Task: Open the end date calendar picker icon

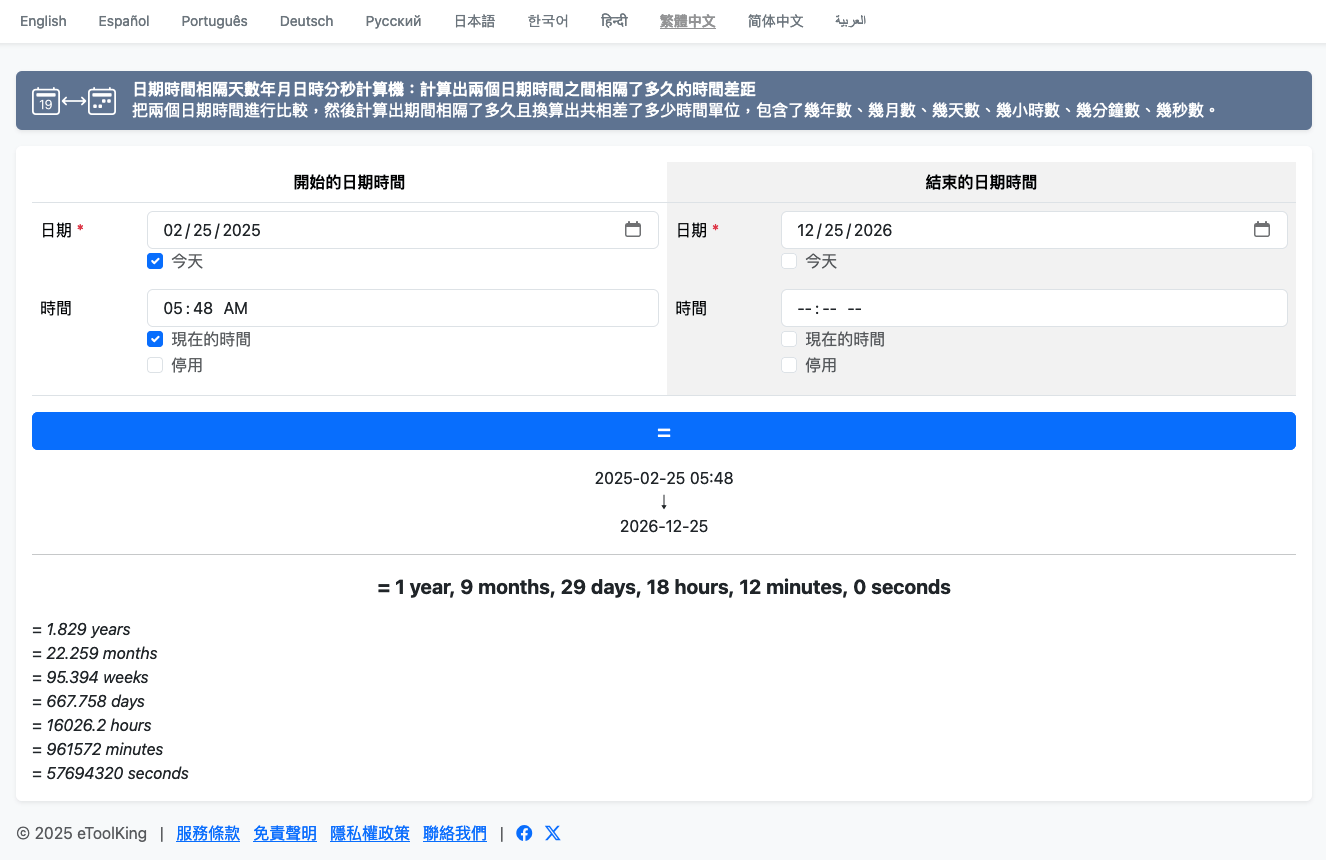Action: click(1262, 230)
